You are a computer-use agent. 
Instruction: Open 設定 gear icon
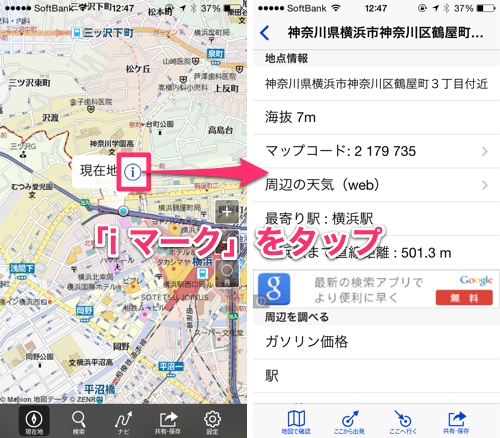212,422
